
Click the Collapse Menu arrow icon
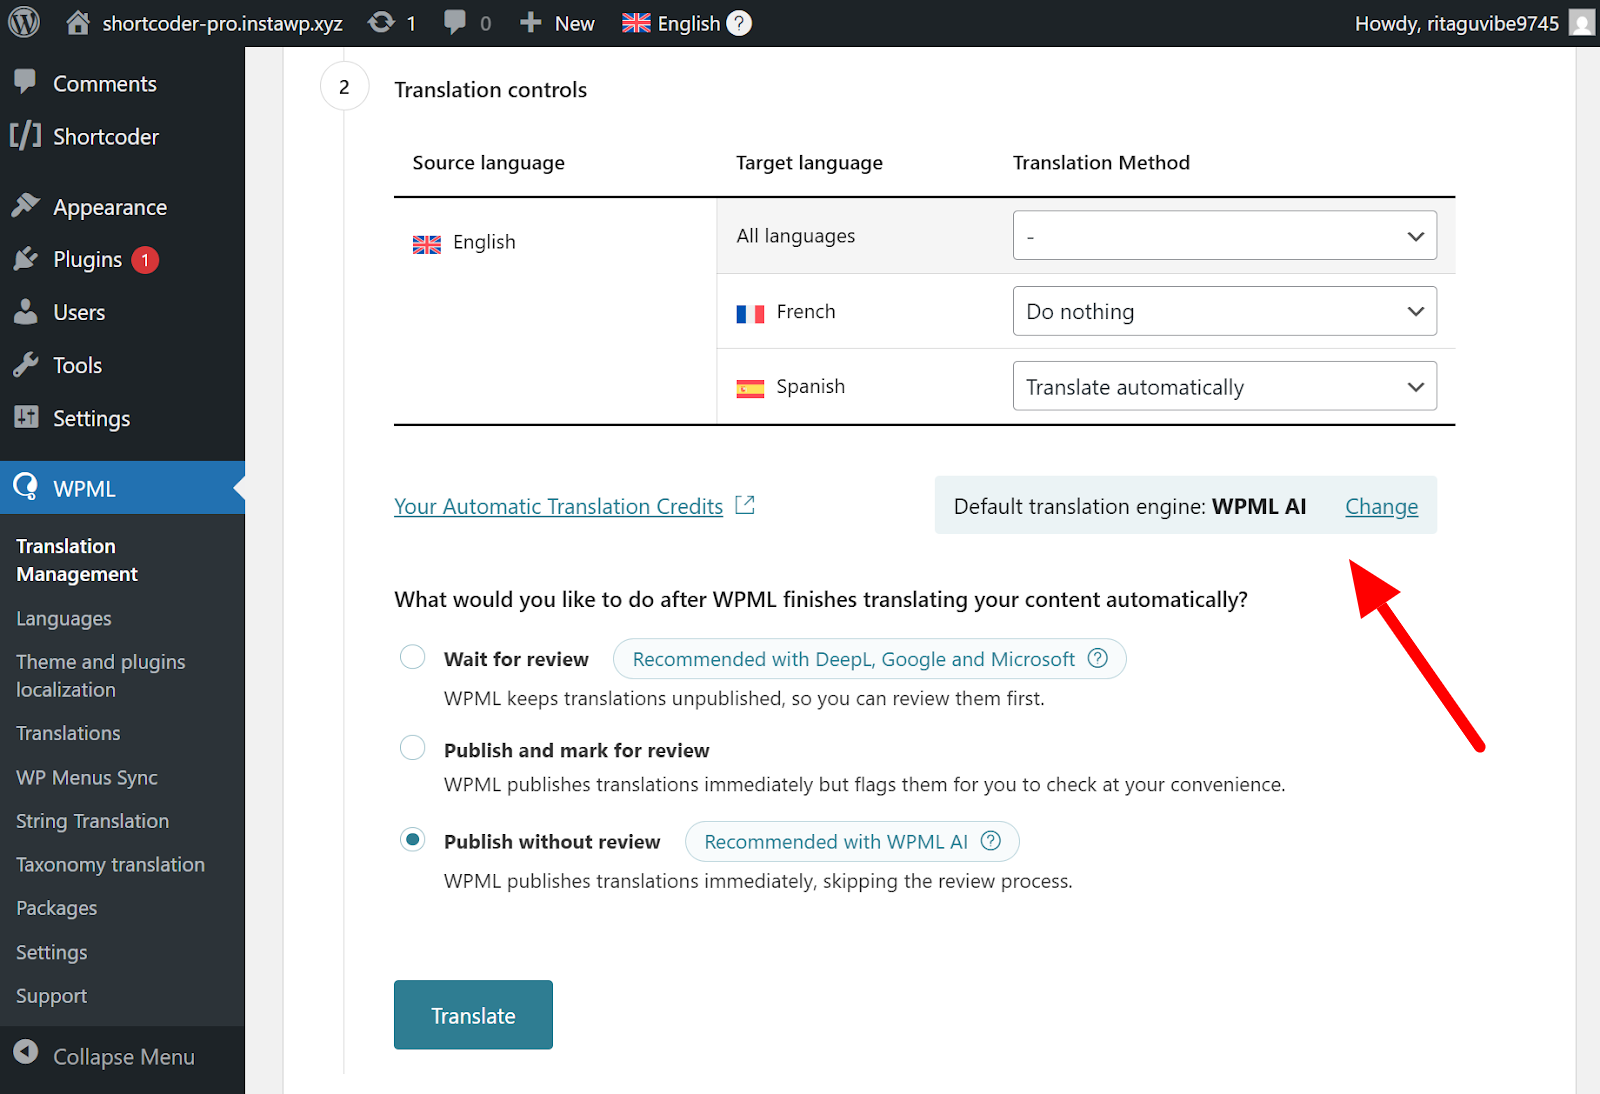coord(26,1053)
